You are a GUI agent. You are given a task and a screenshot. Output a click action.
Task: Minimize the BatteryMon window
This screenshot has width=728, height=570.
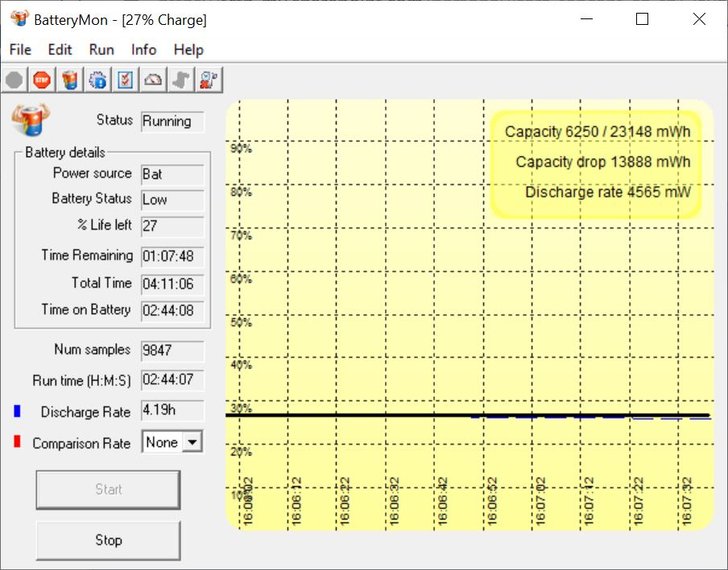click(587, 19)
